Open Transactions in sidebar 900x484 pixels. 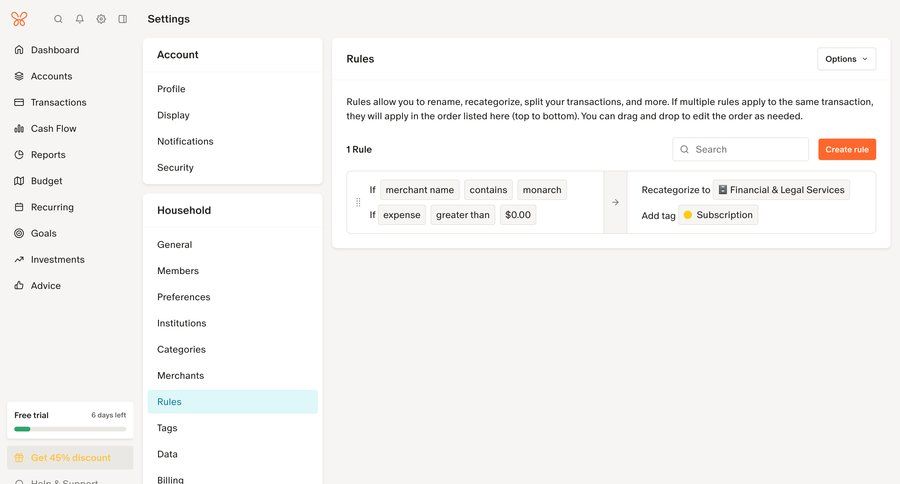(59, 102)
